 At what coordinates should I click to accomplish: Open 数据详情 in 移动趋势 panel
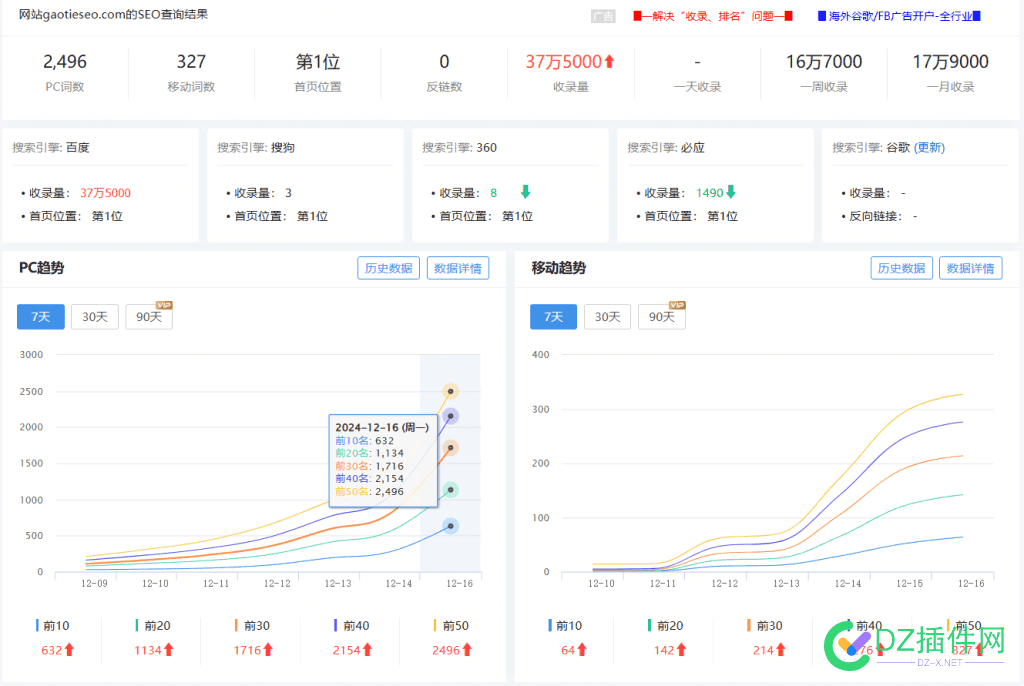point(970,268)
